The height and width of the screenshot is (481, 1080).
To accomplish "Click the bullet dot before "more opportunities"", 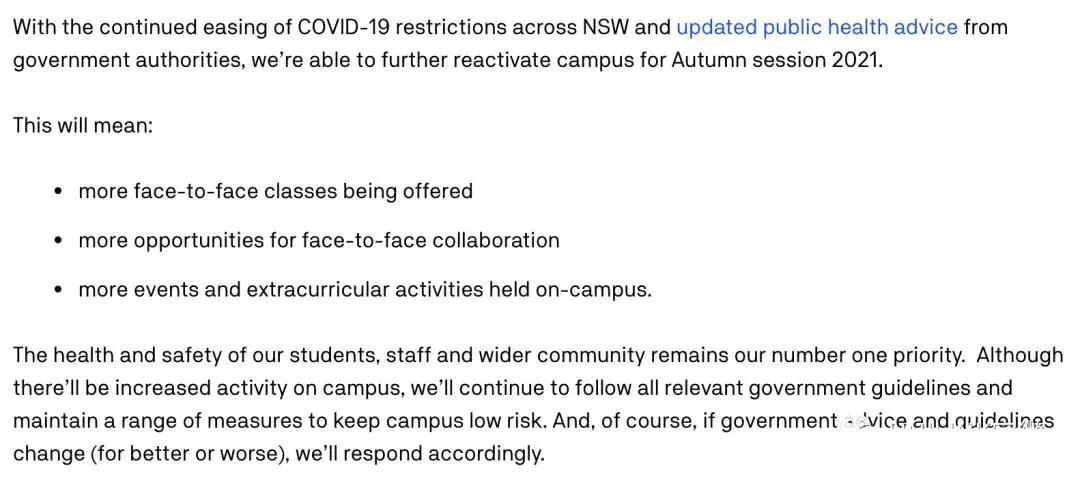I will pyautogui.click(x=58, y=241).
